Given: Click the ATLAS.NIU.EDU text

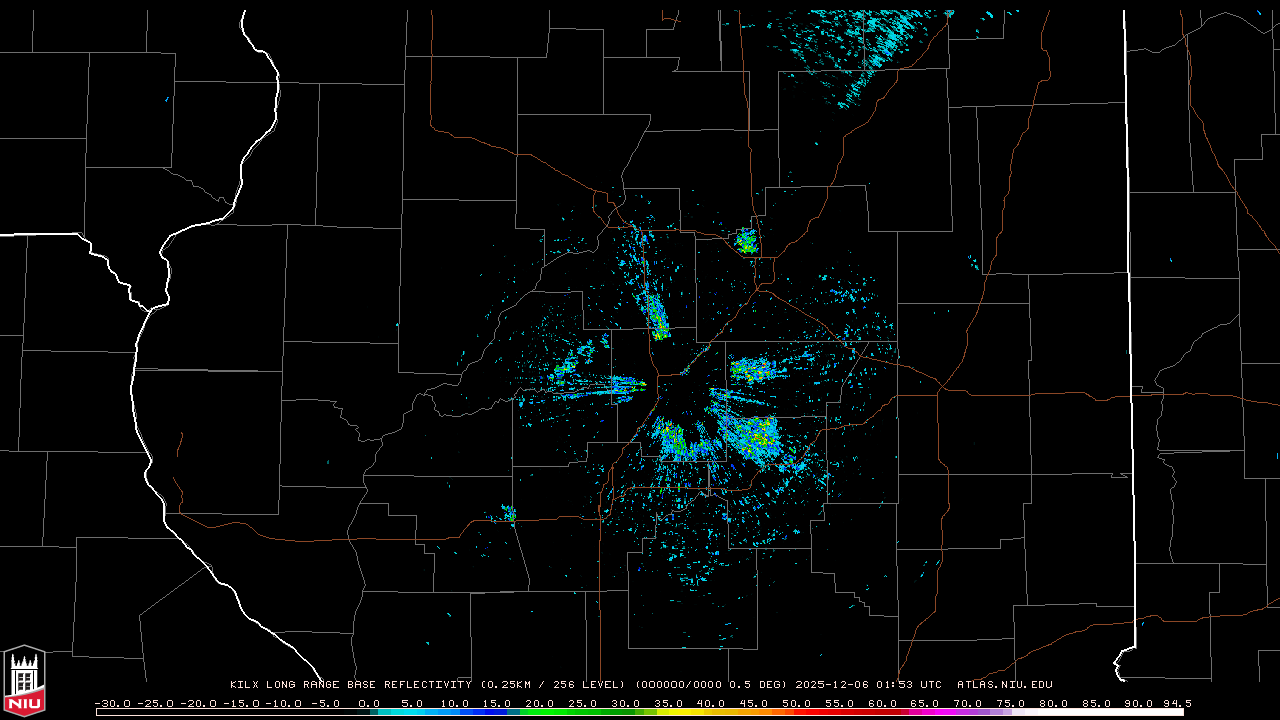Looking at the screenshot, I should tap(1004, 685).
